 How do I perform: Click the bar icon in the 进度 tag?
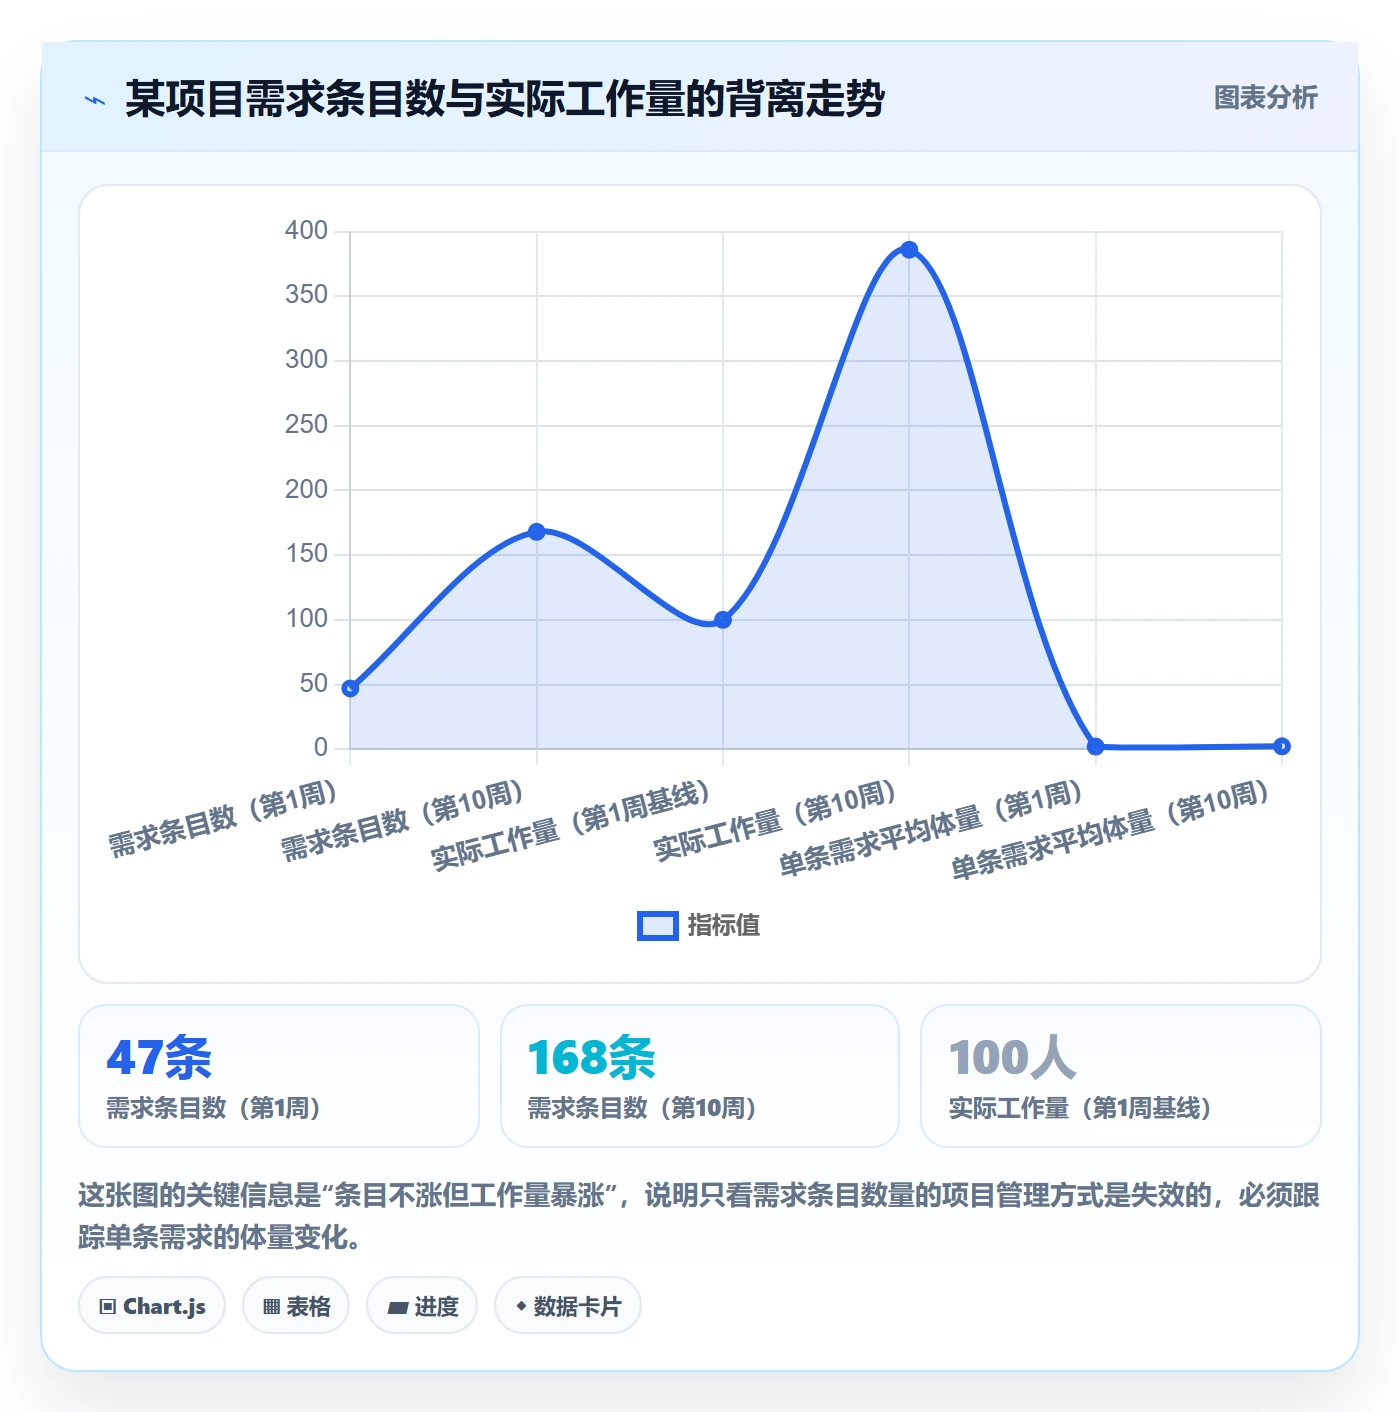[x=397, y=1307]
